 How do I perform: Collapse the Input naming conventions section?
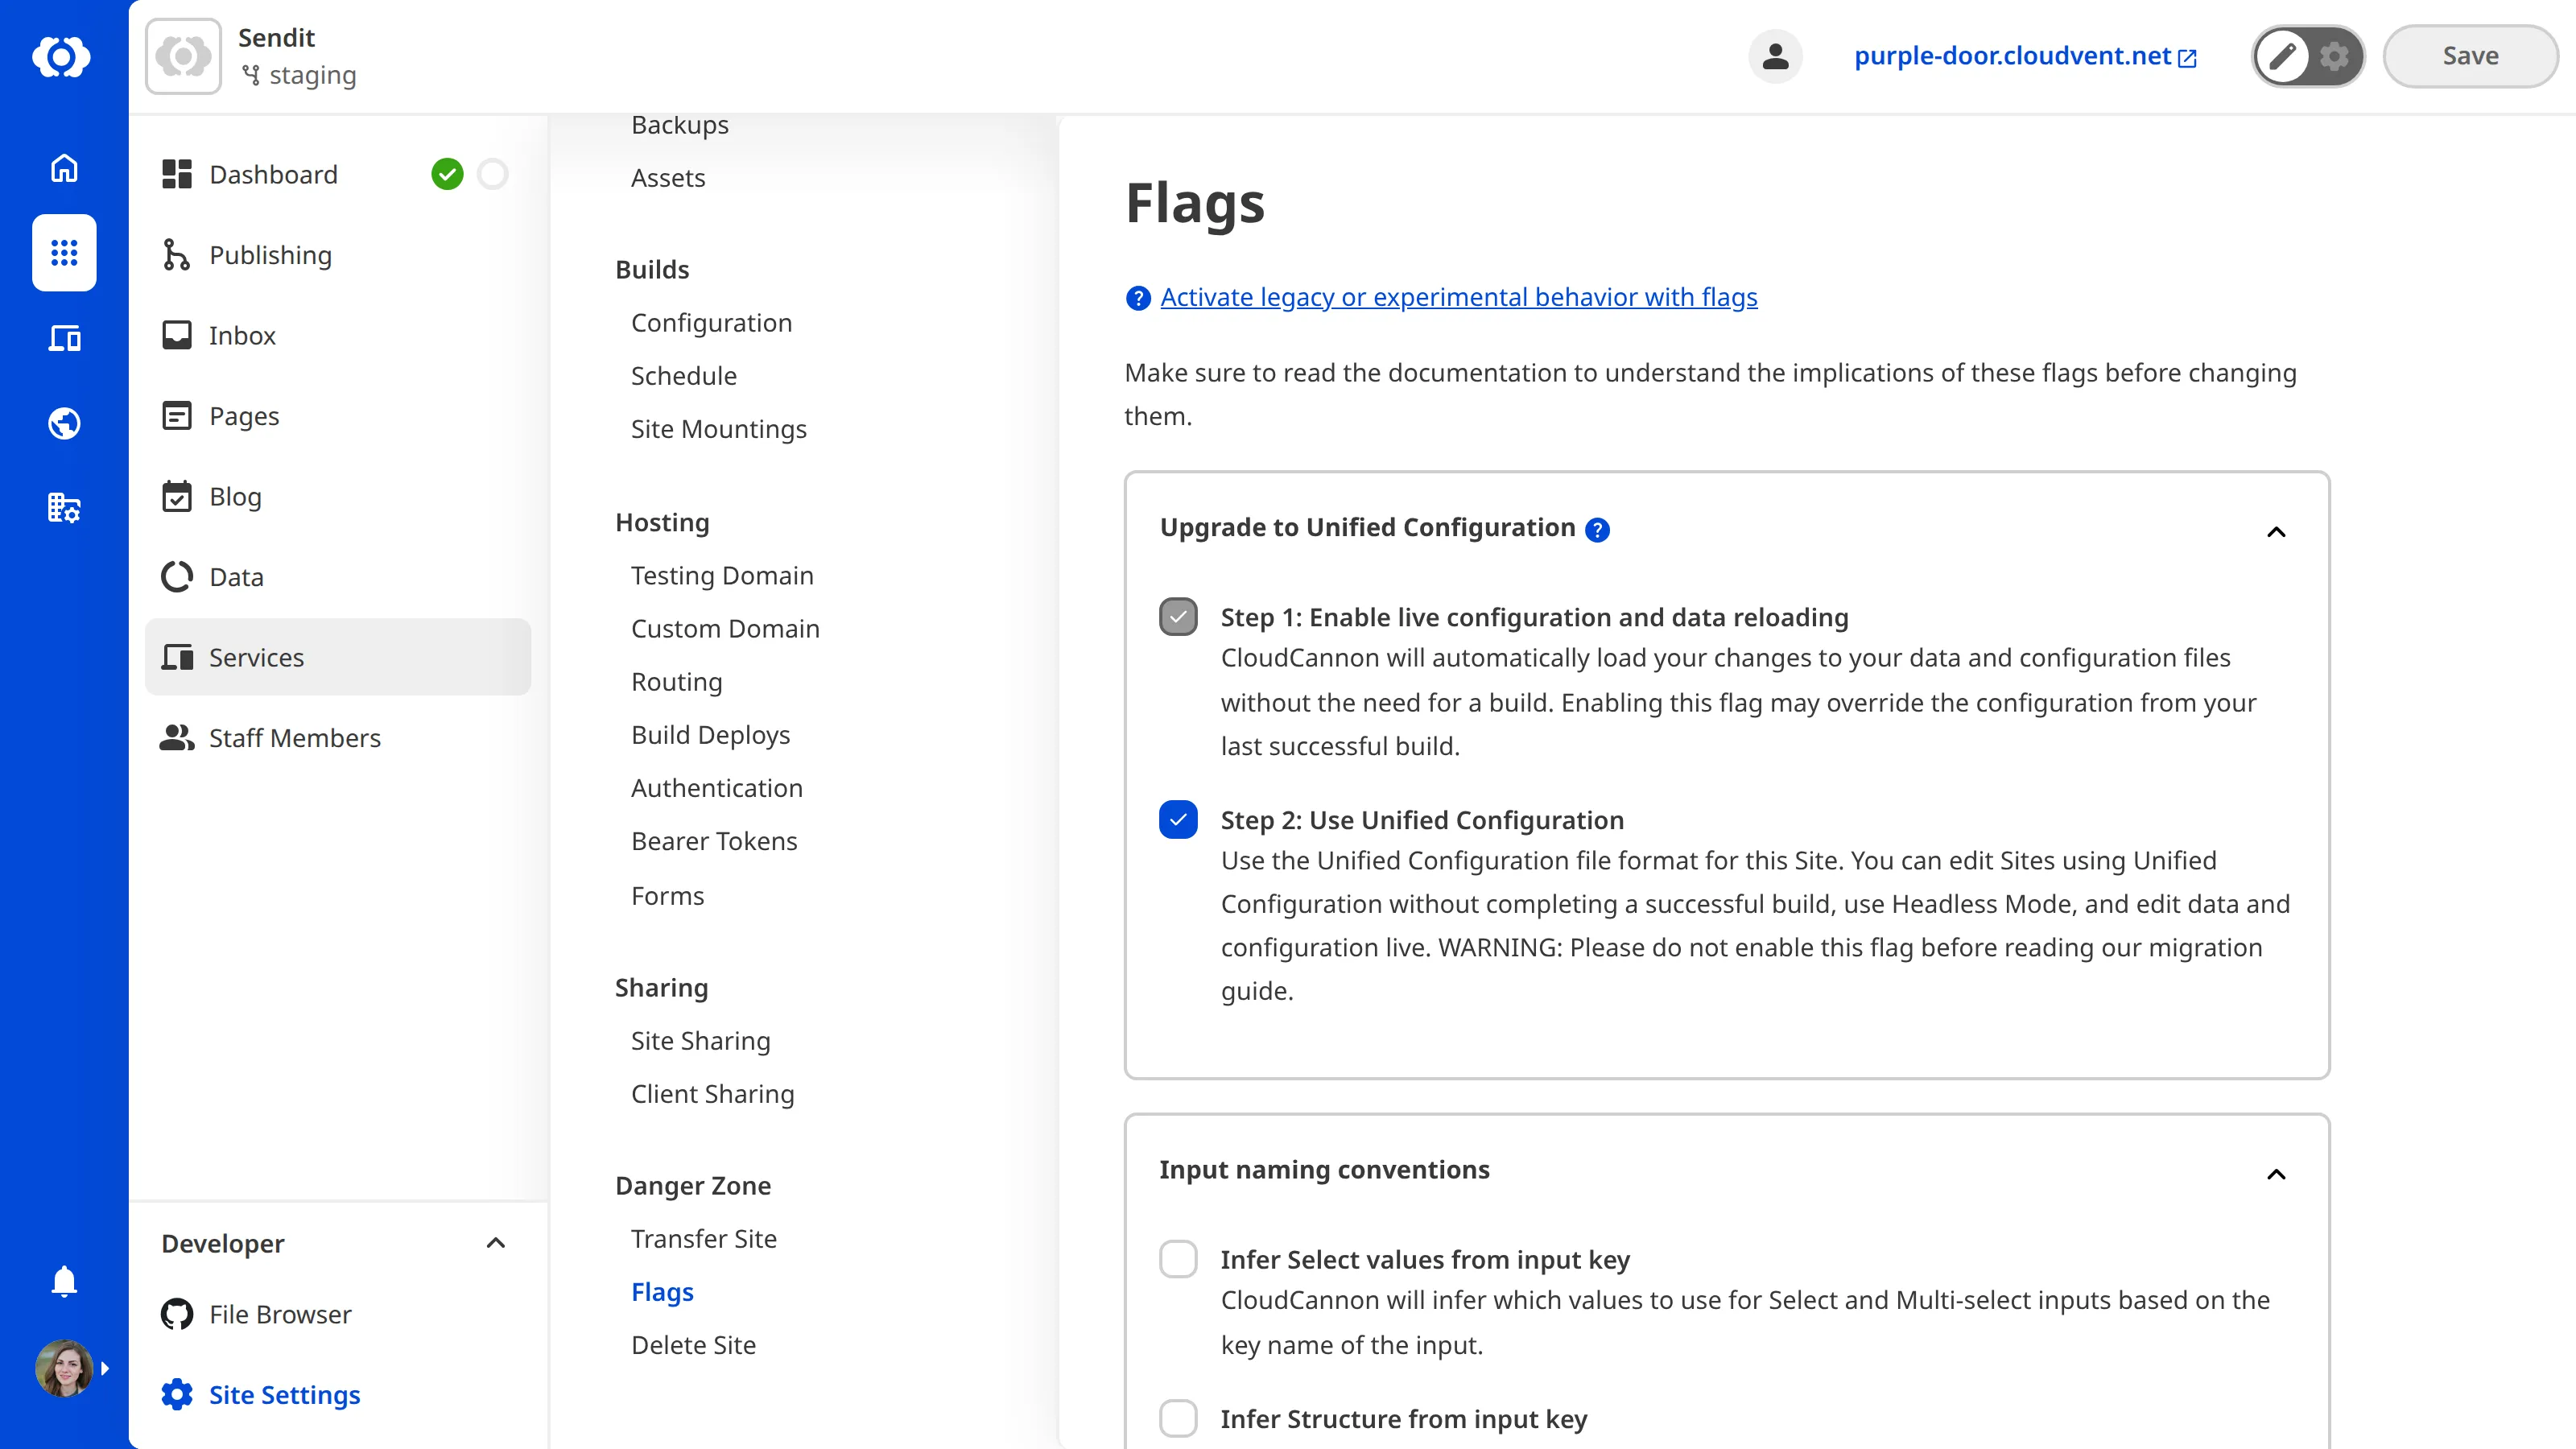tap(2276, 1175)
